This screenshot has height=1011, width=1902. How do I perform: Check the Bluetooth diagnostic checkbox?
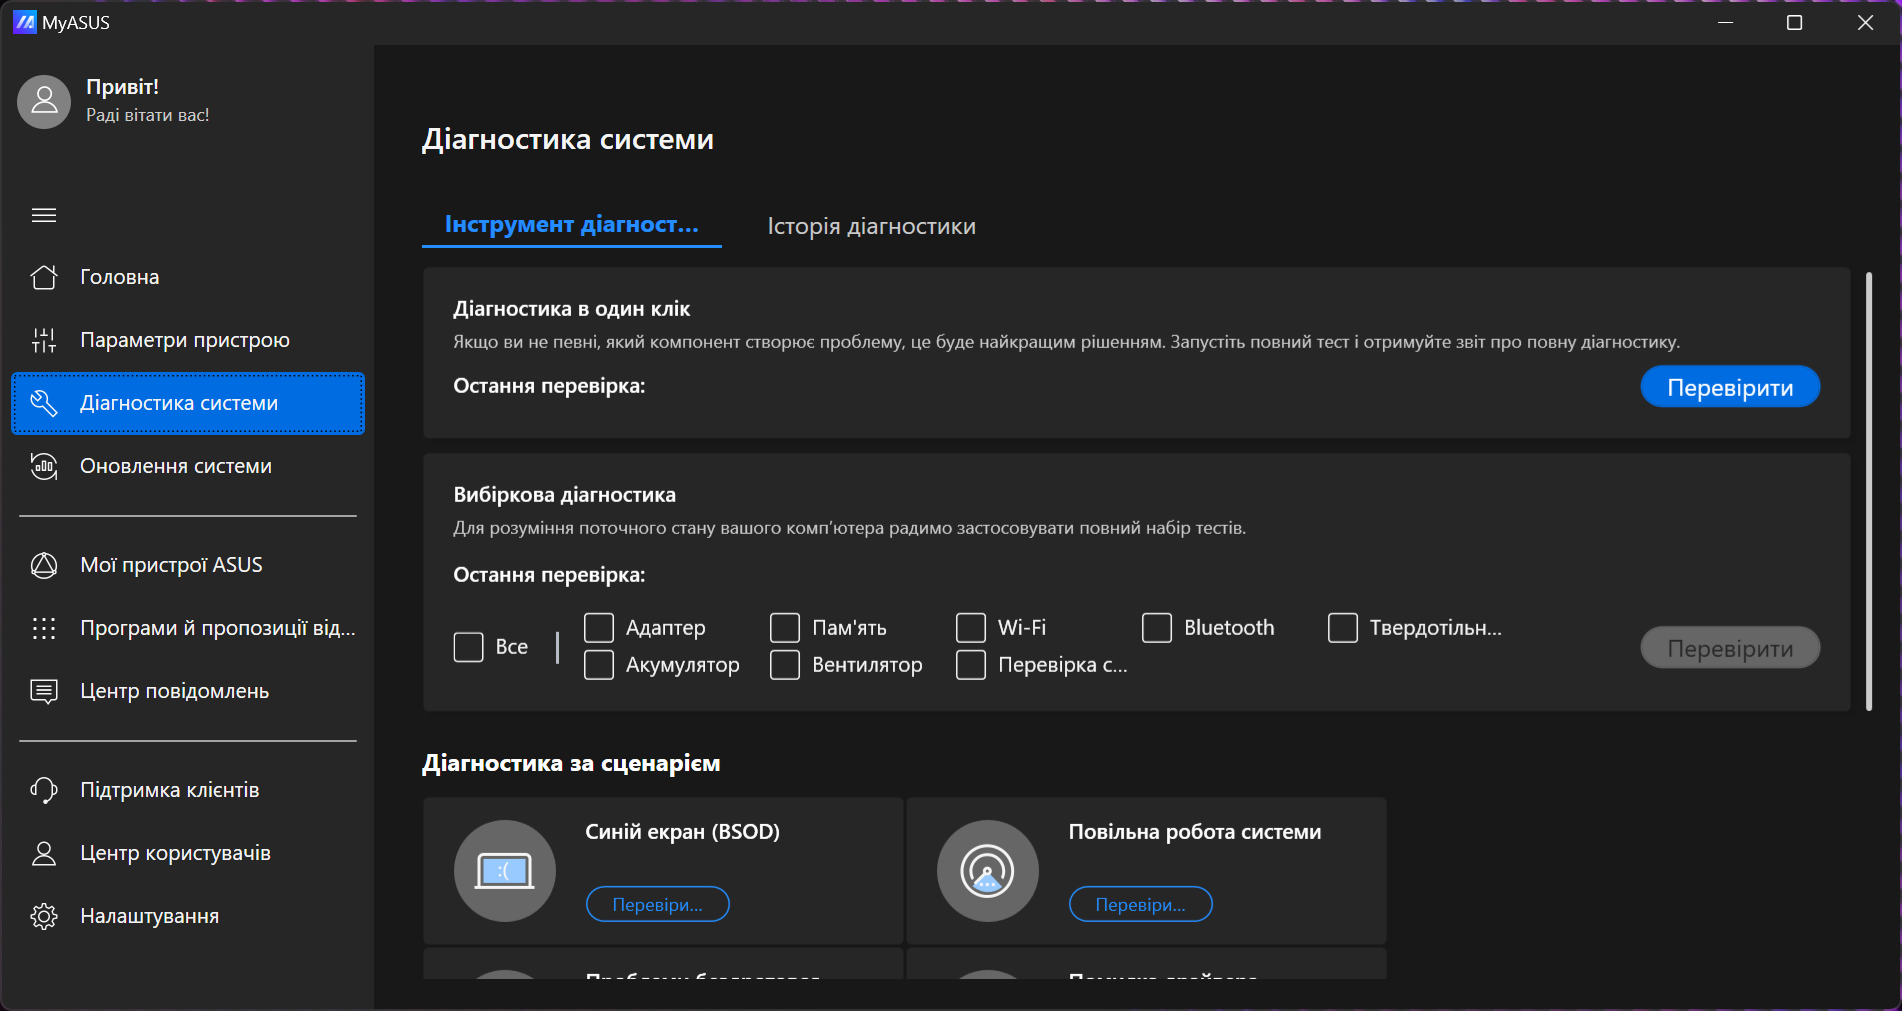click(1157, 628)
